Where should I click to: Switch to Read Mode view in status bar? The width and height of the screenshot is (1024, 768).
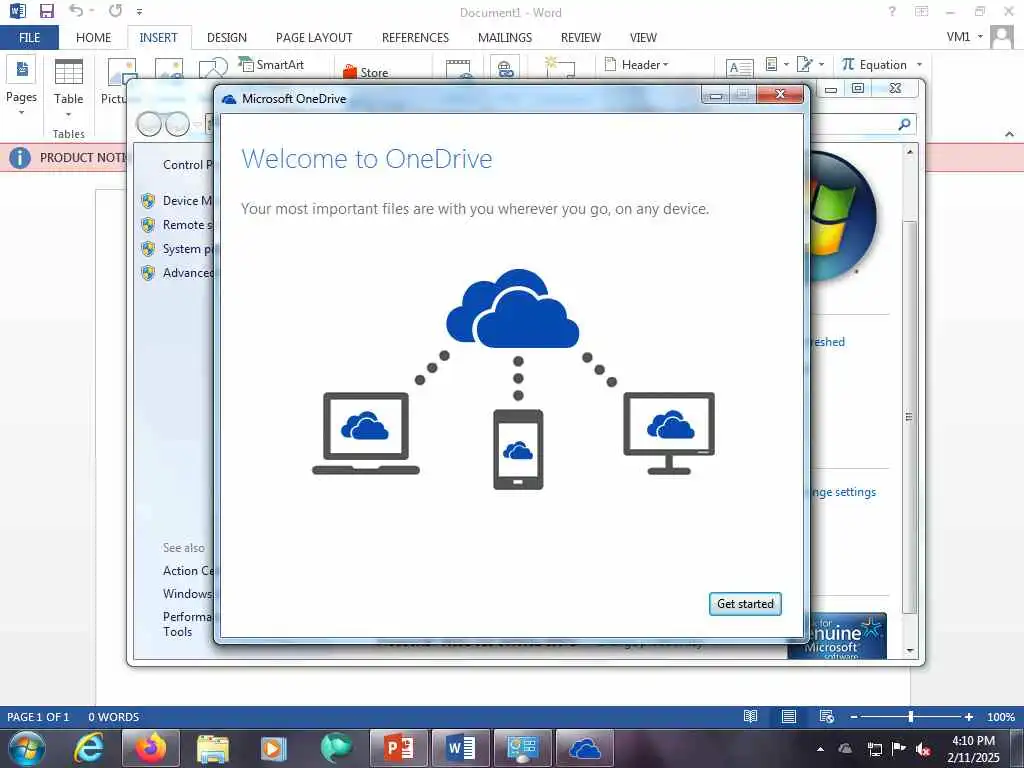(750, 716)
